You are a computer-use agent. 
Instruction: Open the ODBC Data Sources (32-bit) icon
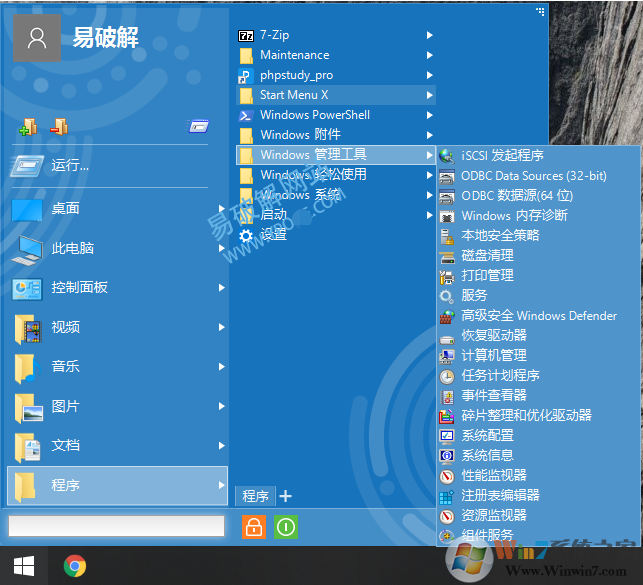click(x=447, y=176)
